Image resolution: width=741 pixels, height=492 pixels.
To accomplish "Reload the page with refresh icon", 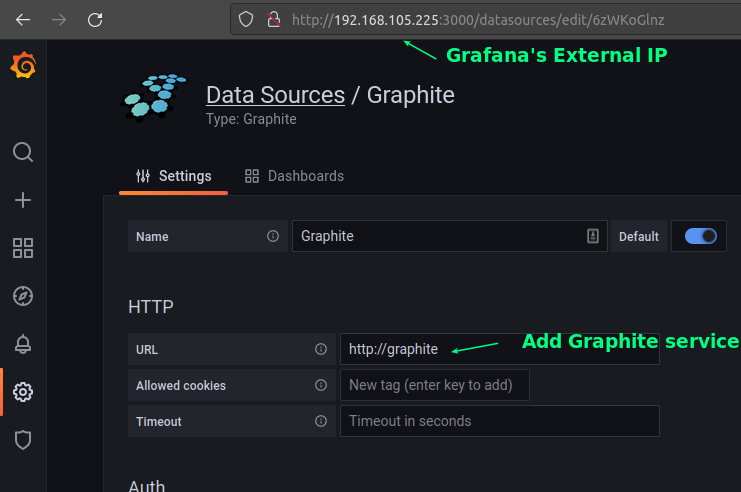I will [x=95, y=20].
